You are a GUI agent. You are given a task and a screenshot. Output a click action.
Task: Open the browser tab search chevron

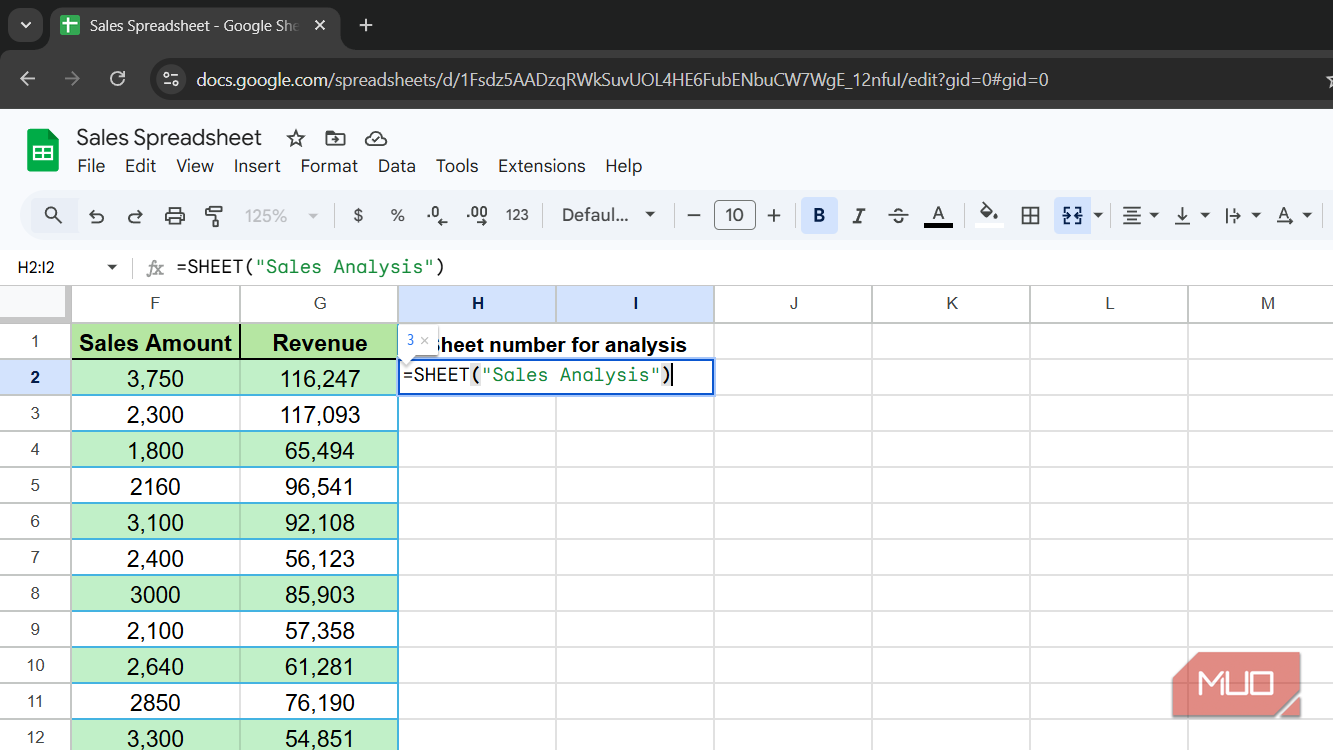click(x=26, y=25)
